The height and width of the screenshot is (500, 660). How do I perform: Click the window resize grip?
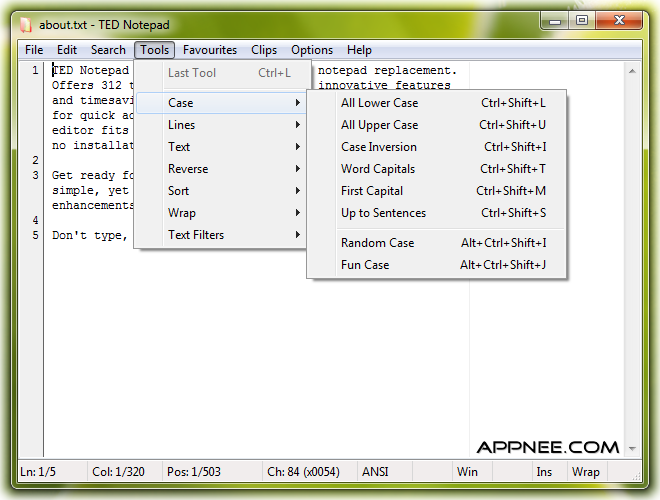click(636, 476)
